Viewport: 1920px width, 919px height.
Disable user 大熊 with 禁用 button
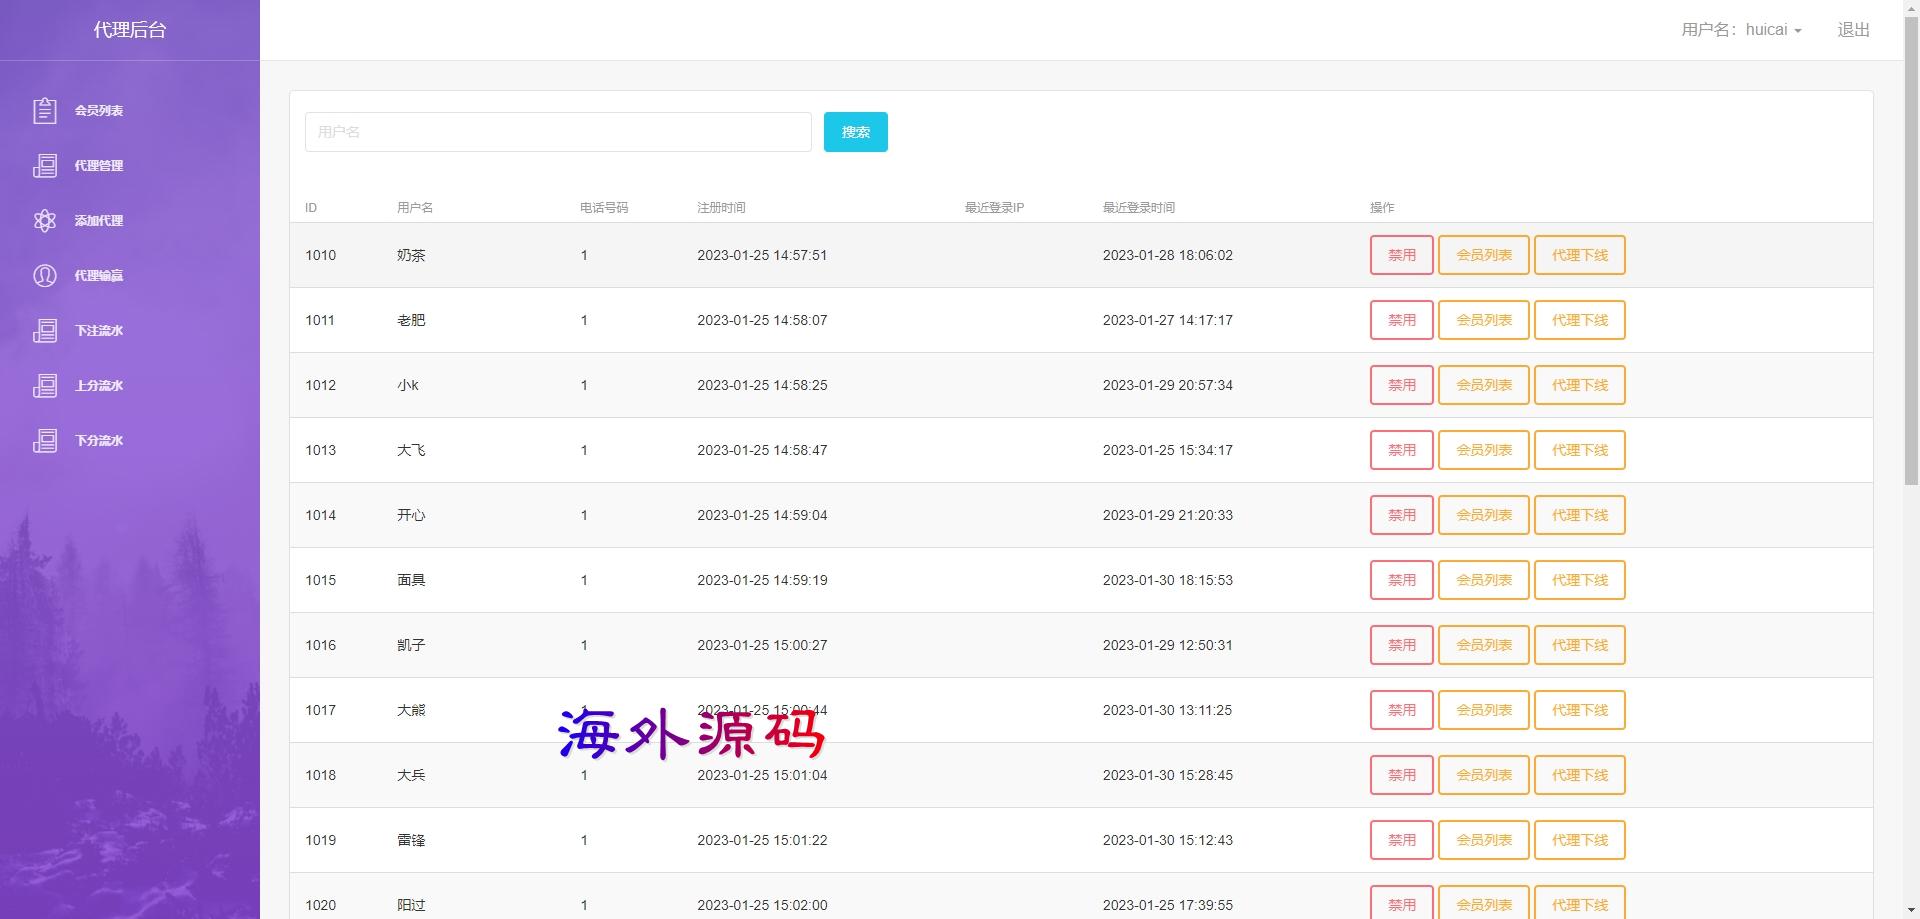(x=1401, y=710)
